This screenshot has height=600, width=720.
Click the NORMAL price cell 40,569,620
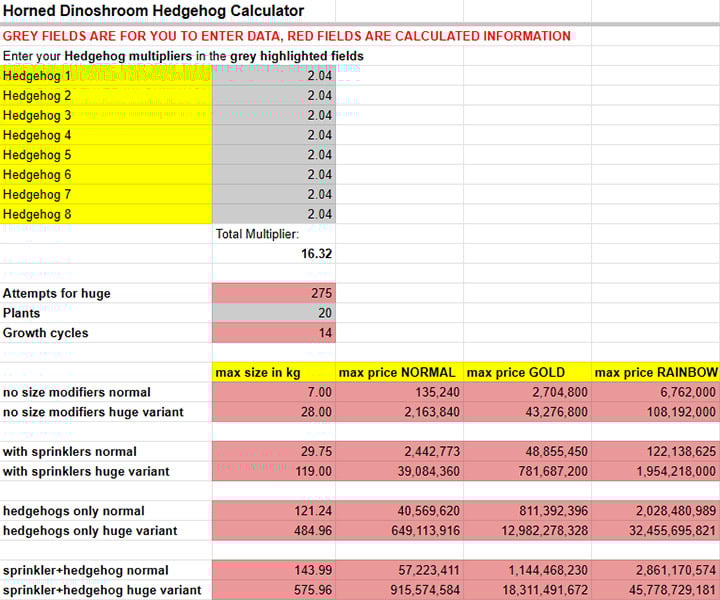coord(399,511)
